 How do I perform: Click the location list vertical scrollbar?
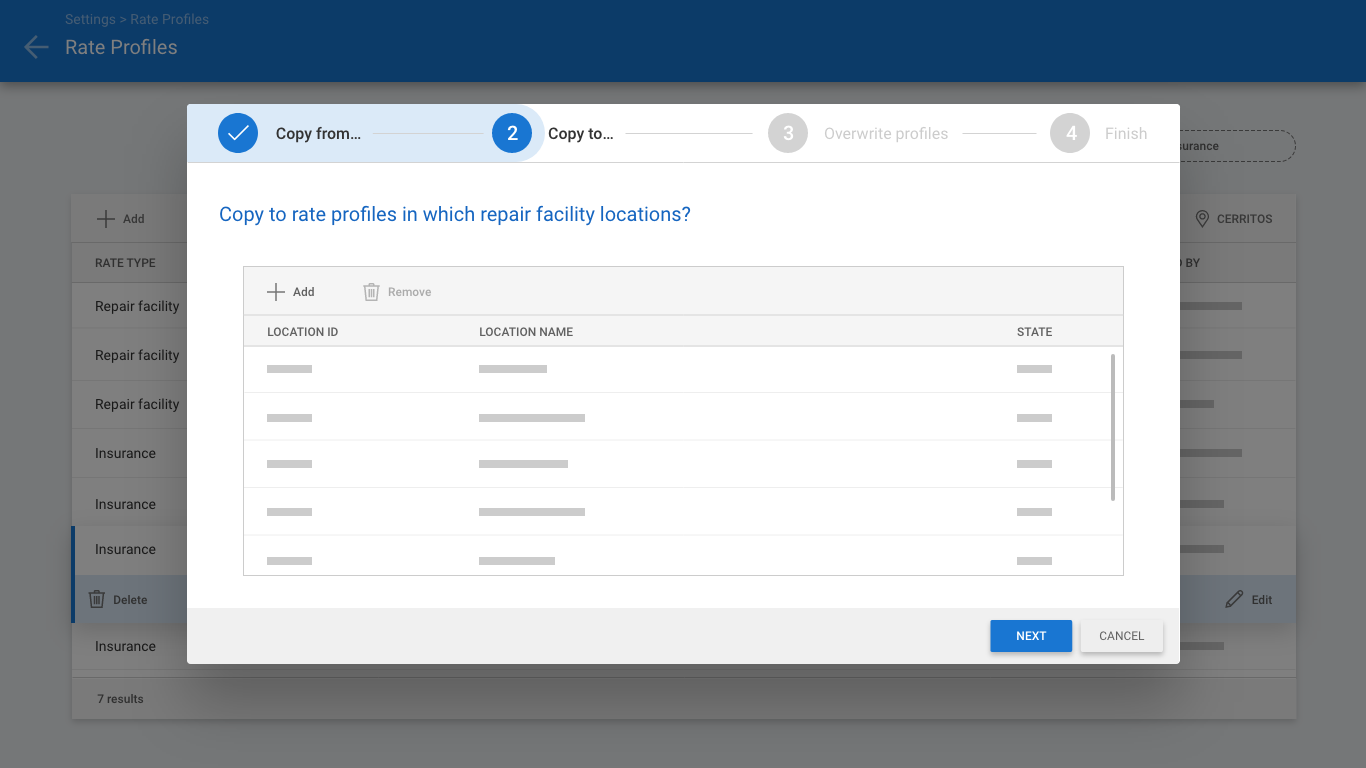[x=1113, y=427]
